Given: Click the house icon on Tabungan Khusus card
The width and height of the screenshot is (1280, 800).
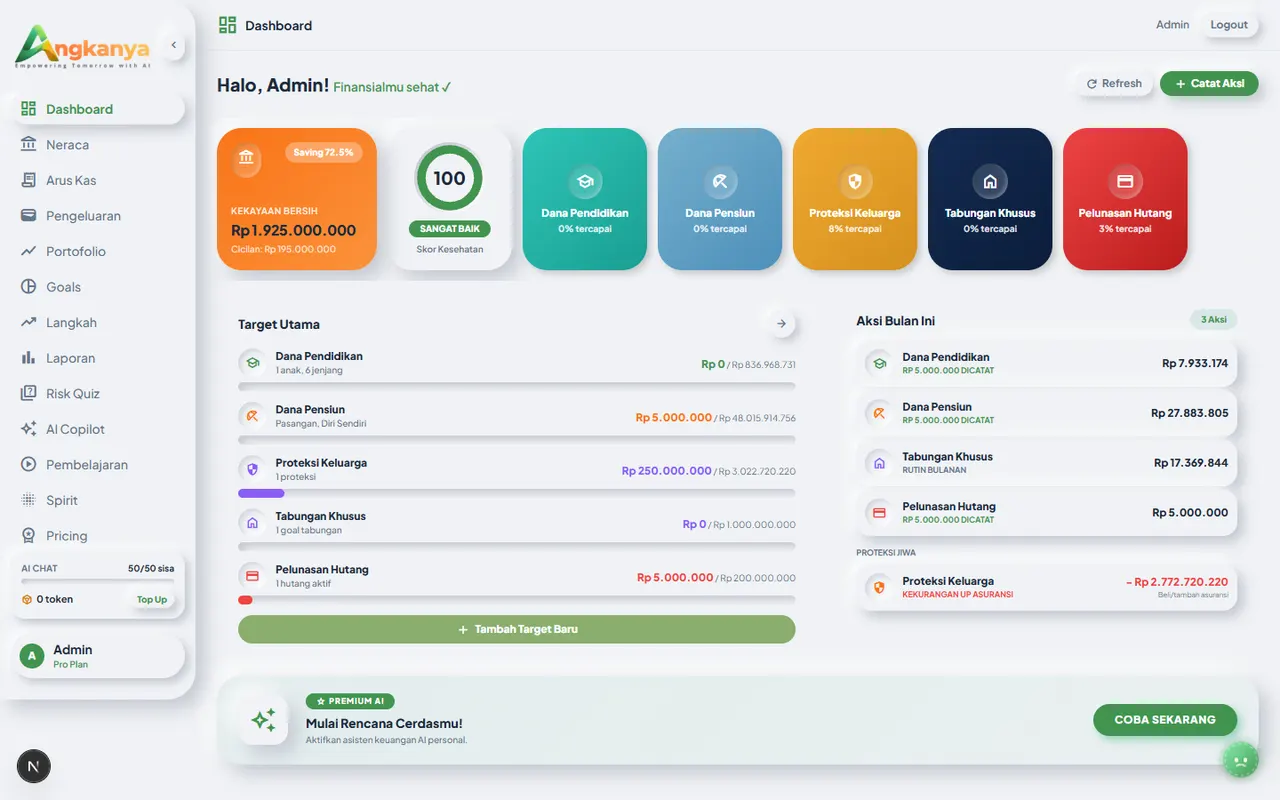Looking at the screenshot, I should (x=989, y=182).
